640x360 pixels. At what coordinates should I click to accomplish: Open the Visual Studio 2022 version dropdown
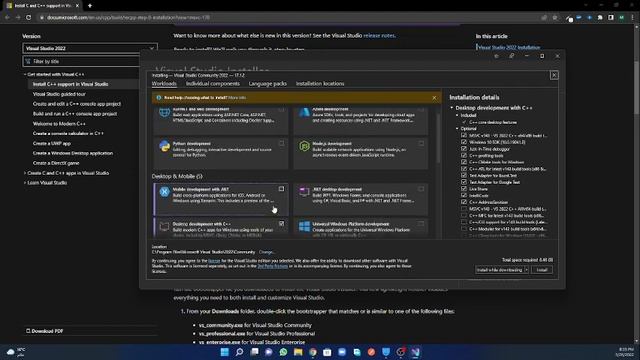[x=89, y=48]
